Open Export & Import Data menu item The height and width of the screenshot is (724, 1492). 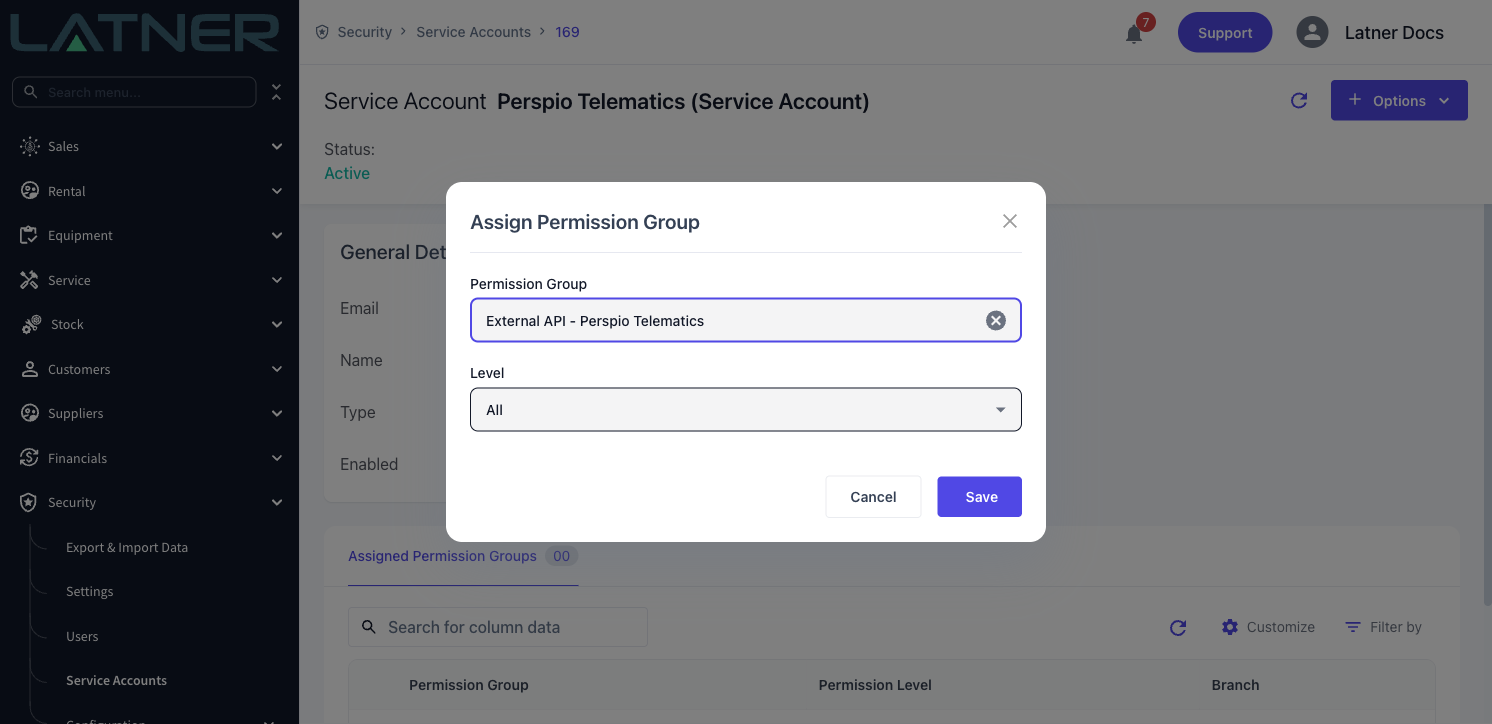[127, 547]
